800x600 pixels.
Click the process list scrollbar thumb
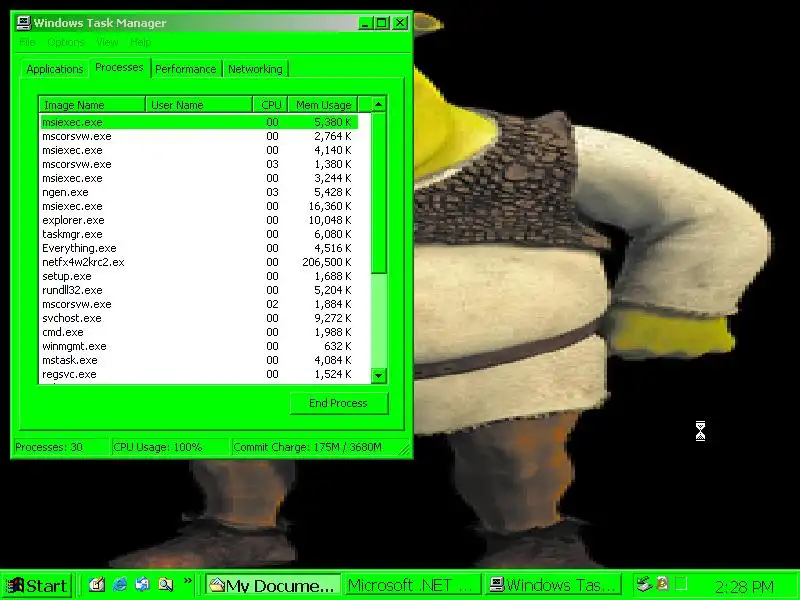[x=378, y=193]
